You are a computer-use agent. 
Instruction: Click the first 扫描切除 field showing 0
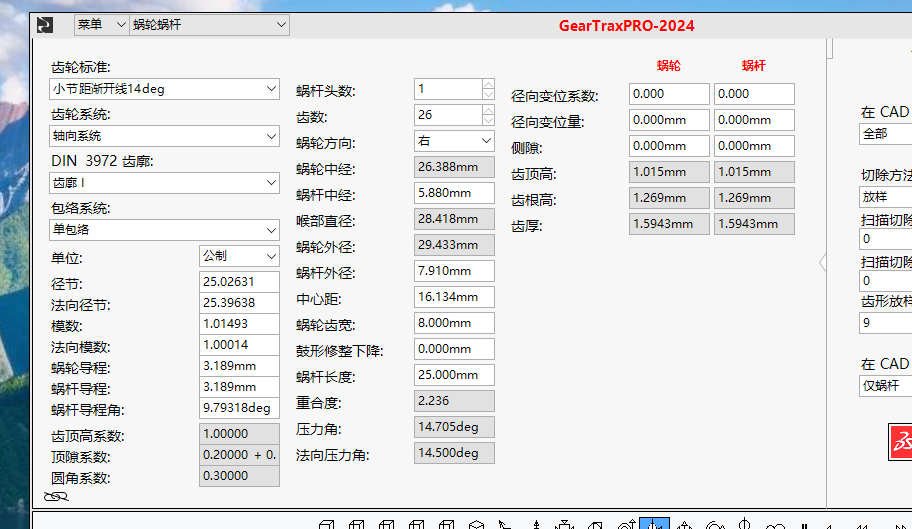click(885, 239)
